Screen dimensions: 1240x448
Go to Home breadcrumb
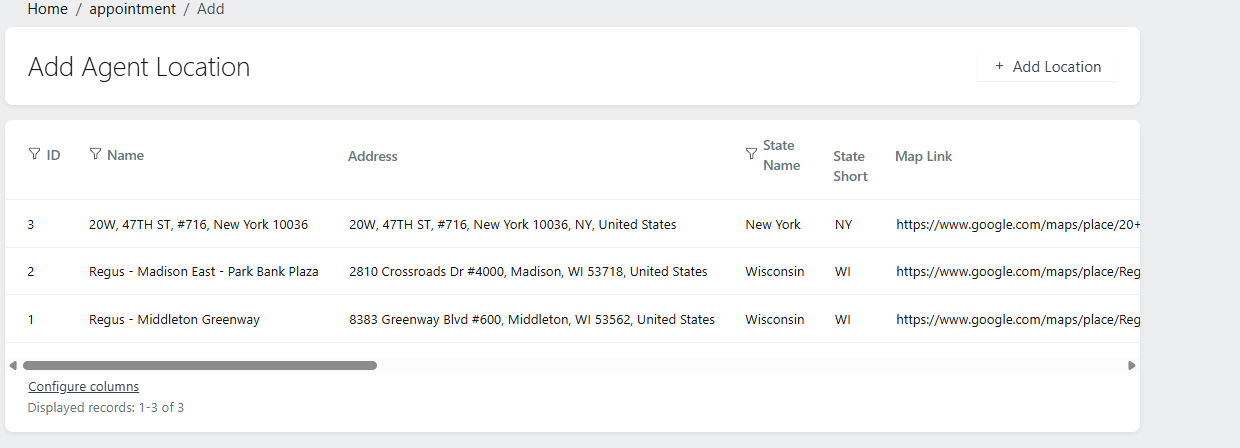pyautogui.click(x=48, y=9)
